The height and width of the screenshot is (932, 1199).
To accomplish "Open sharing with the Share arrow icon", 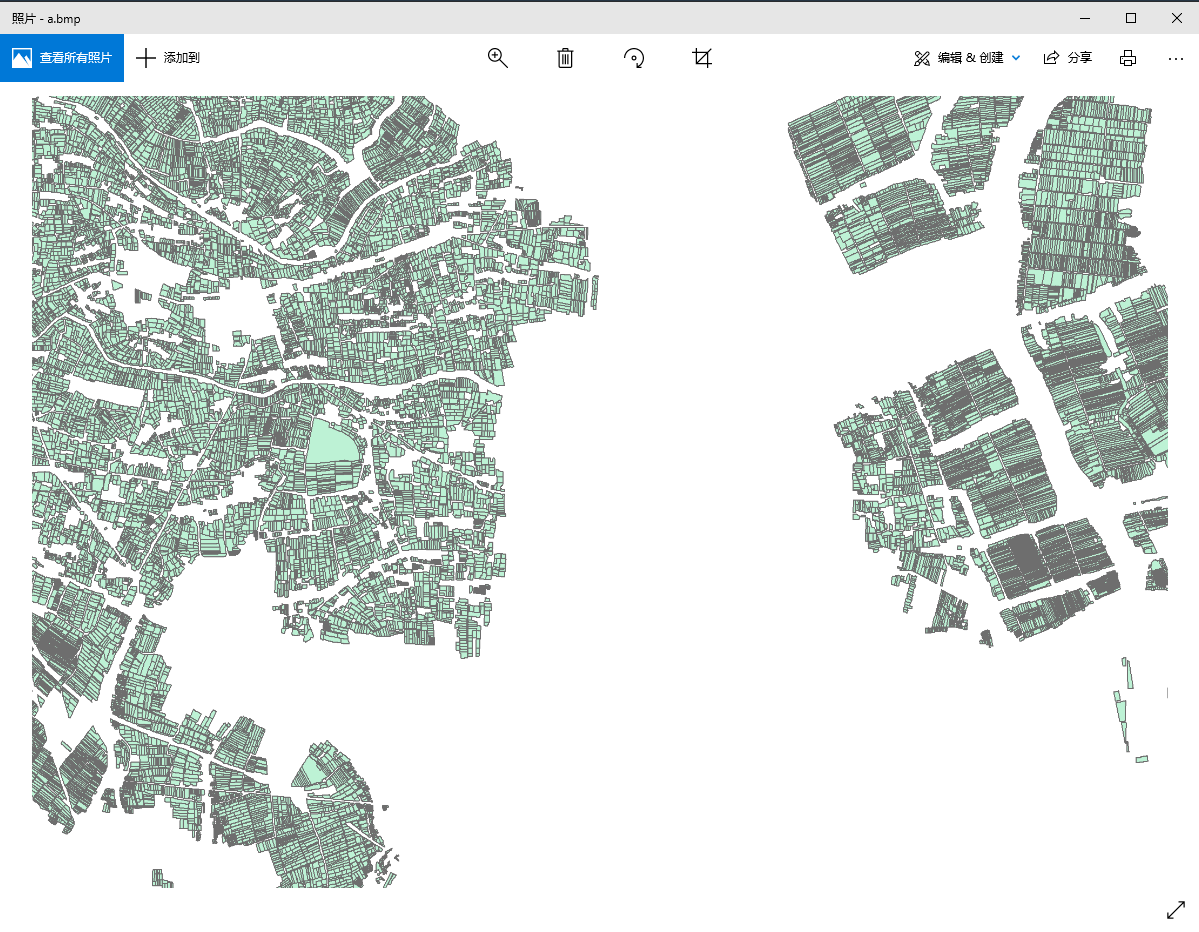I will (x=1051, y=57).
